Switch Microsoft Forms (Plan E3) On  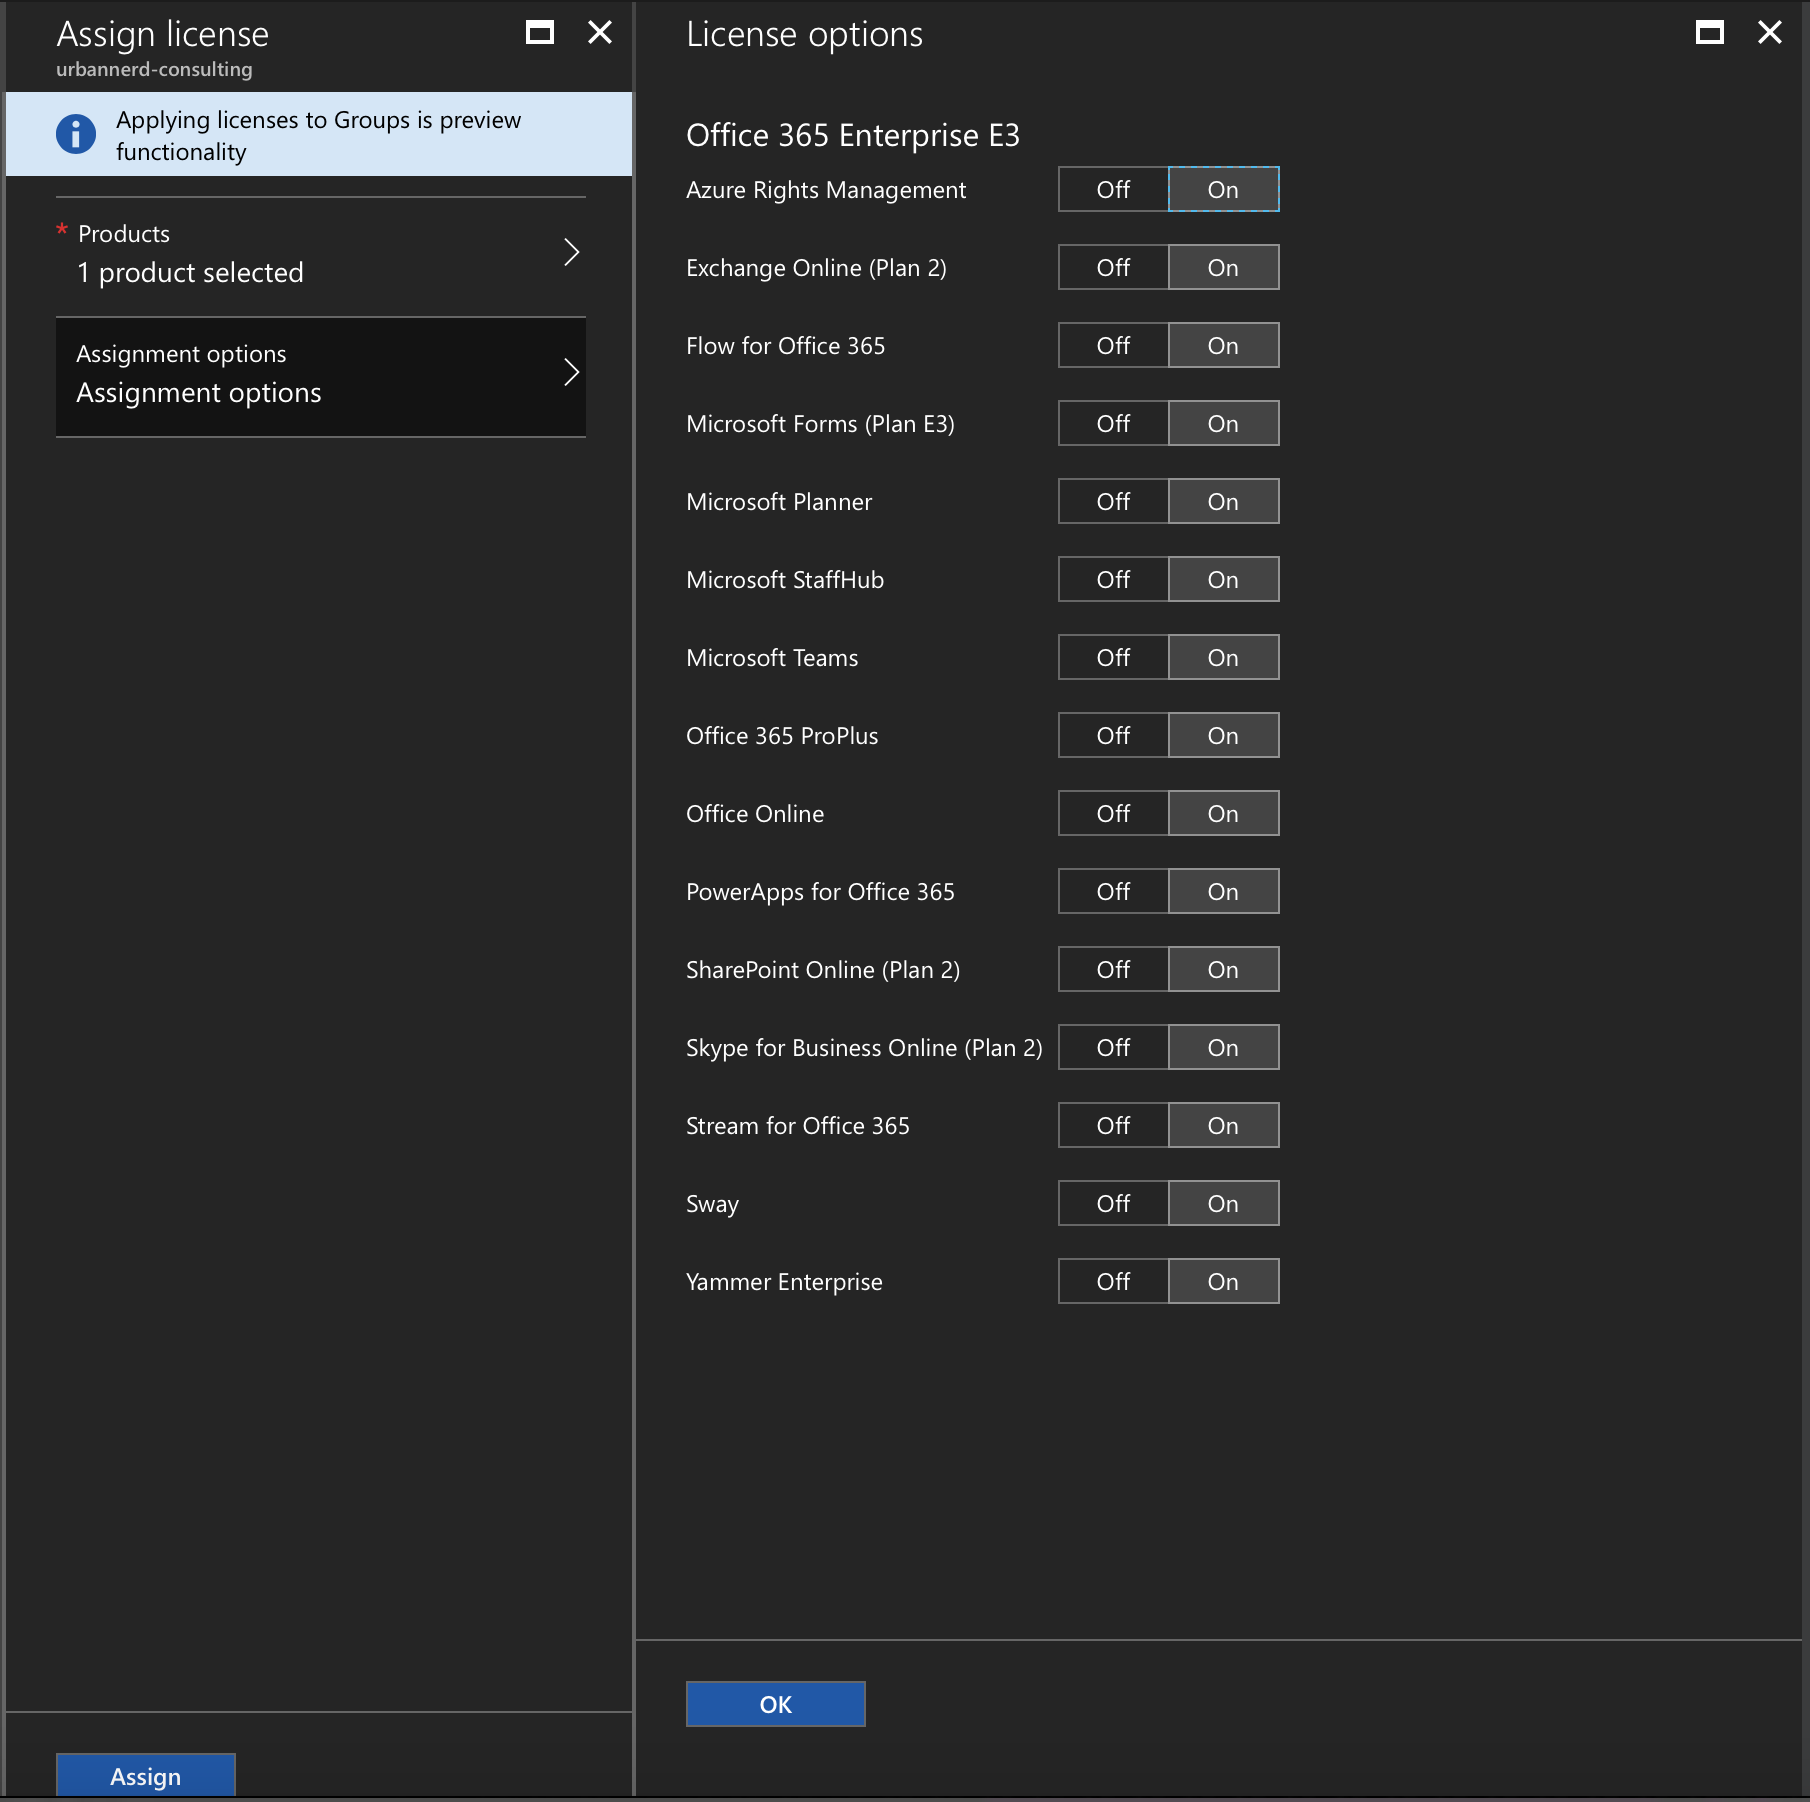[x=1223, y=423]
